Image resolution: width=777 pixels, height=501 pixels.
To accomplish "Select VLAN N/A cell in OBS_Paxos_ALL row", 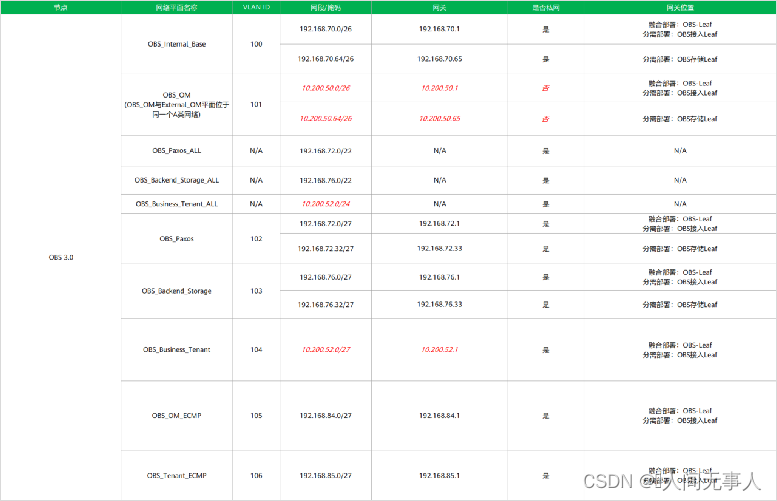I will [256, 151].
